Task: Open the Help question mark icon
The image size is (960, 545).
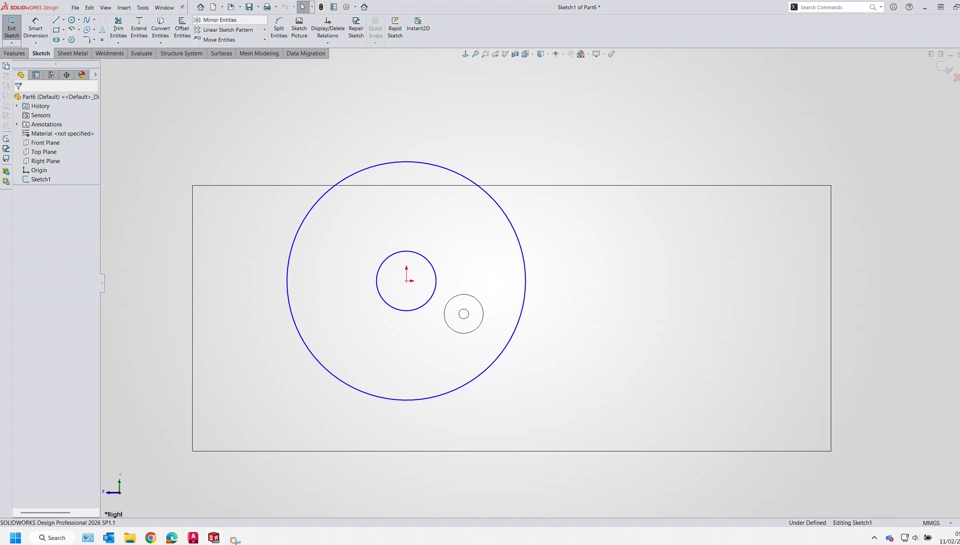Action: tap(909, 7)
